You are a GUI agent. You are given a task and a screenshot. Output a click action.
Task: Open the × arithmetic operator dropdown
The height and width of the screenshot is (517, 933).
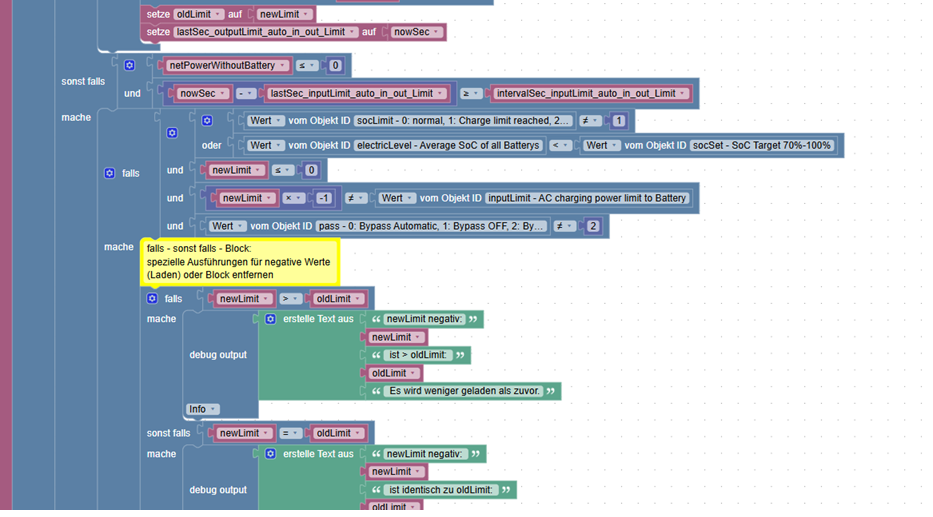pos(294,198)
